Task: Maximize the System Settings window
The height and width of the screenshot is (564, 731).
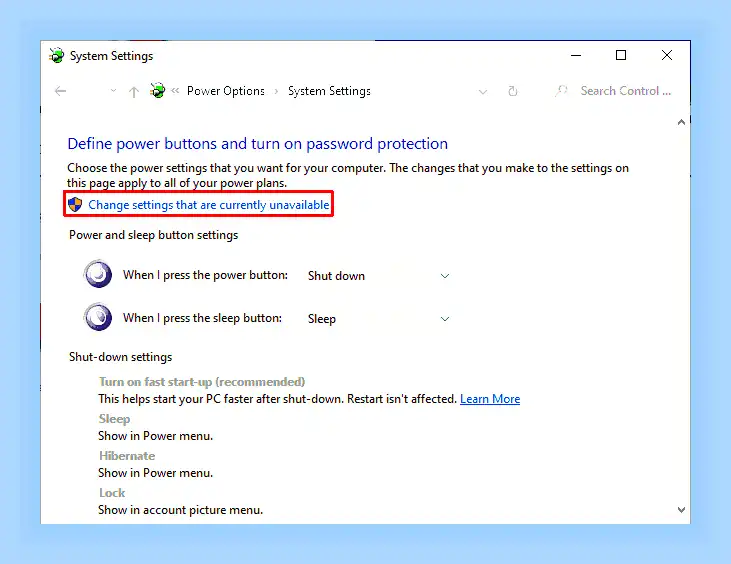Action: pos(621,55)
